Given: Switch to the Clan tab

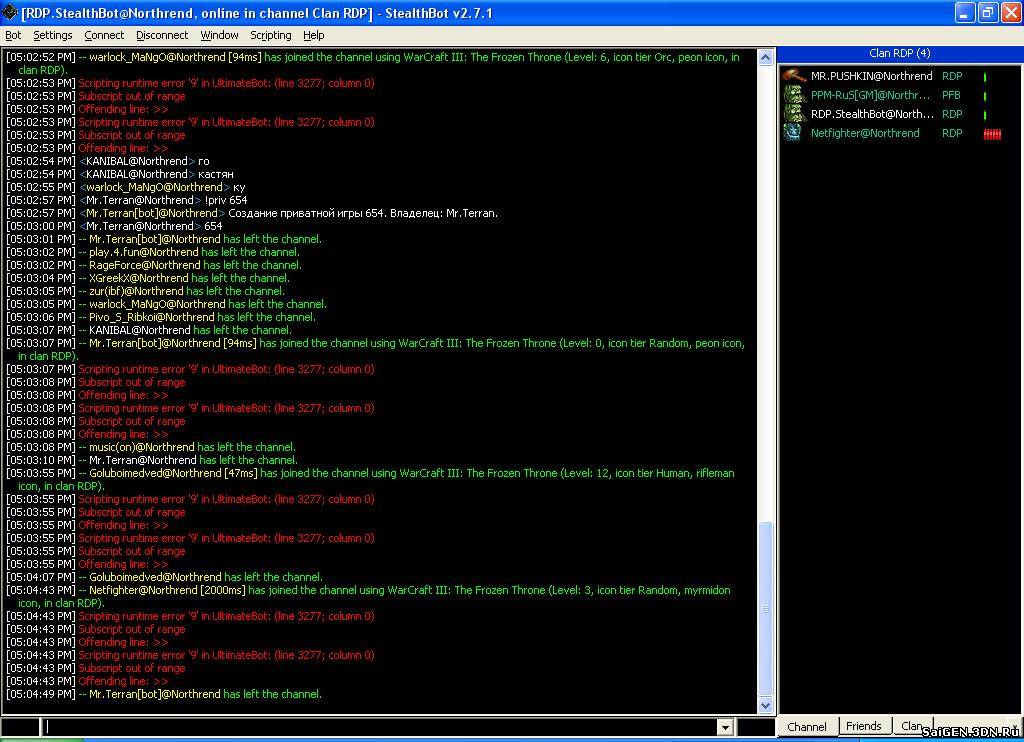Looking at the screenshot, I should tap(912, 726).
